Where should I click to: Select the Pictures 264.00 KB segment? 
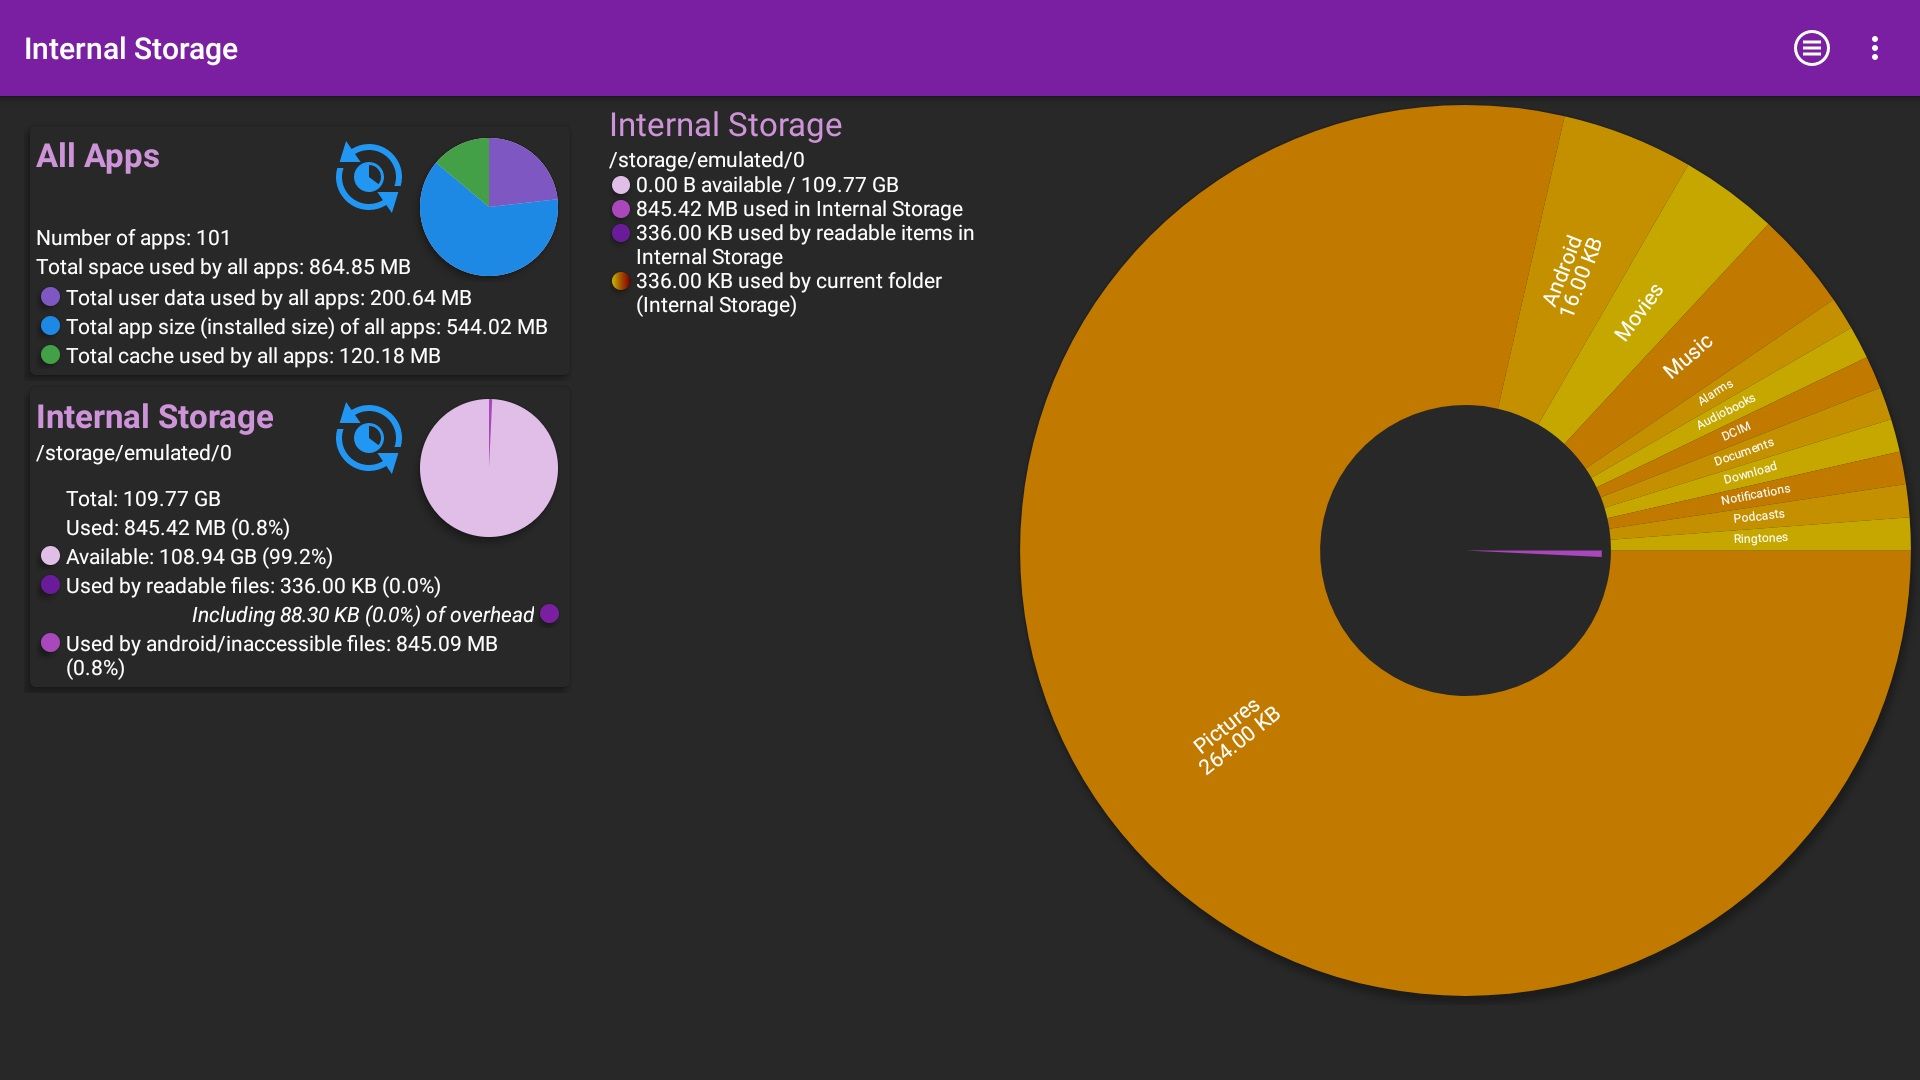tap(1236, 737)
